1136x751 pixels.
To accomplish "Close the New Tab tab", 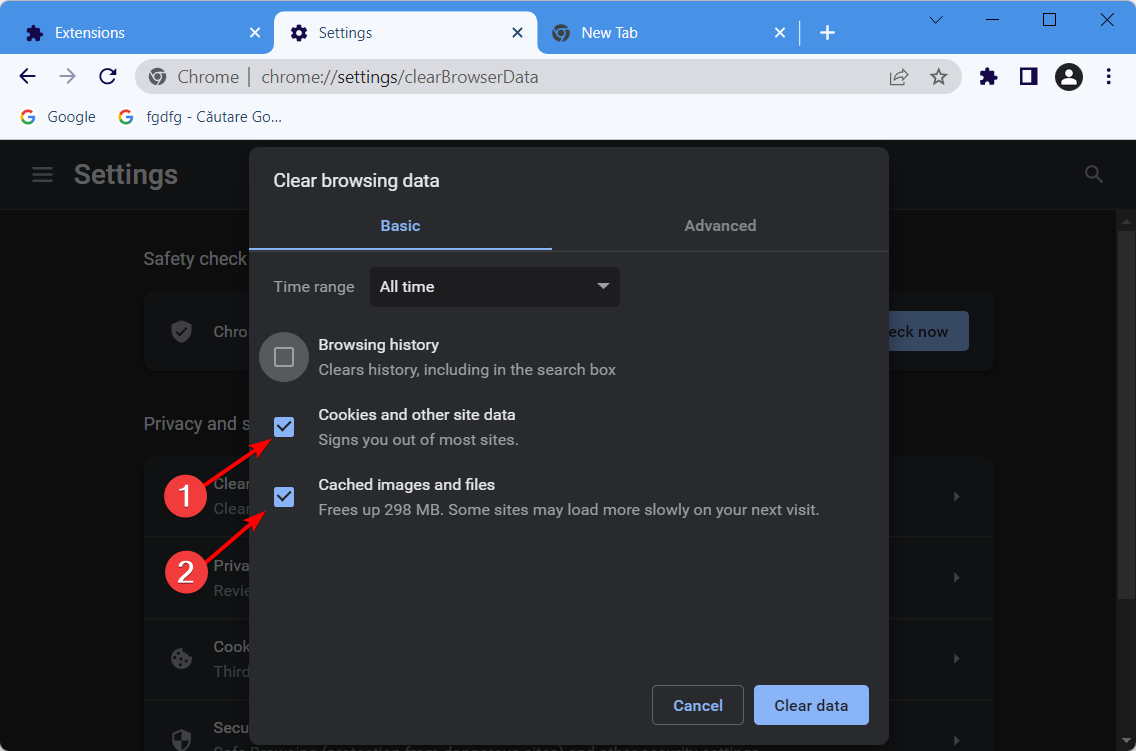I will [780, 33].
